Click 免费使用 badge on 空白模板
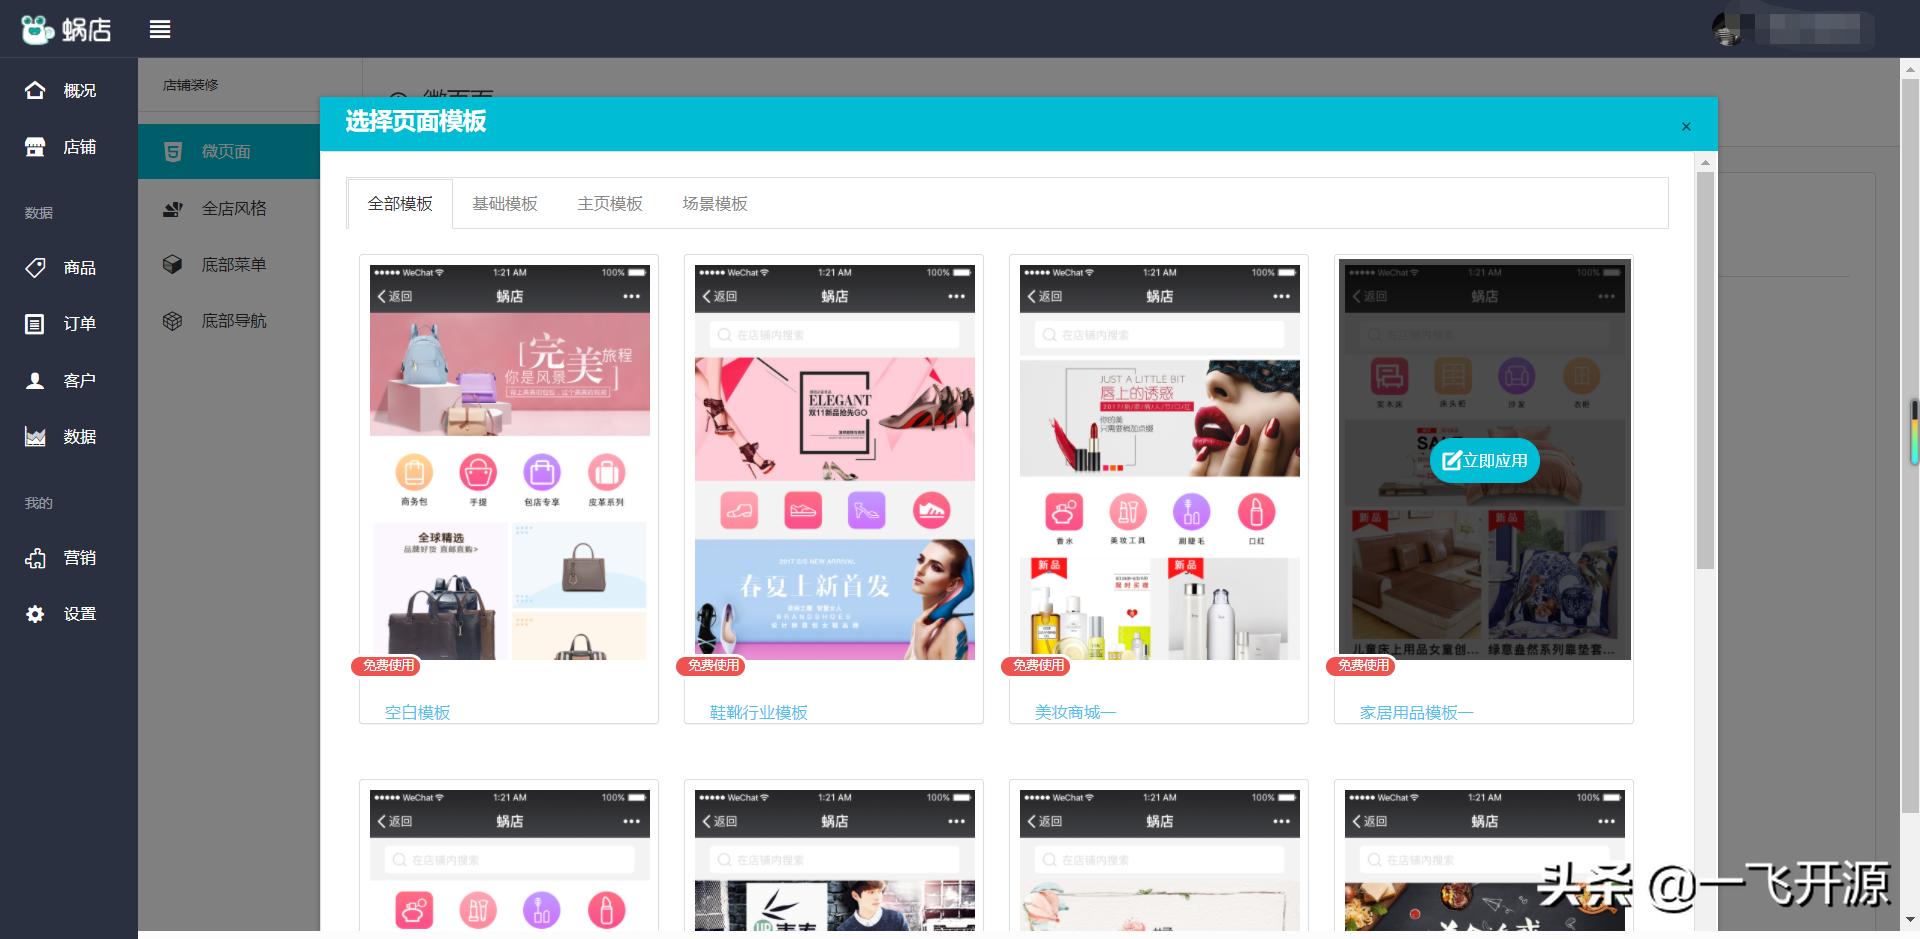Viewport: 1920px width, 939px height. [x=387, y=665]
